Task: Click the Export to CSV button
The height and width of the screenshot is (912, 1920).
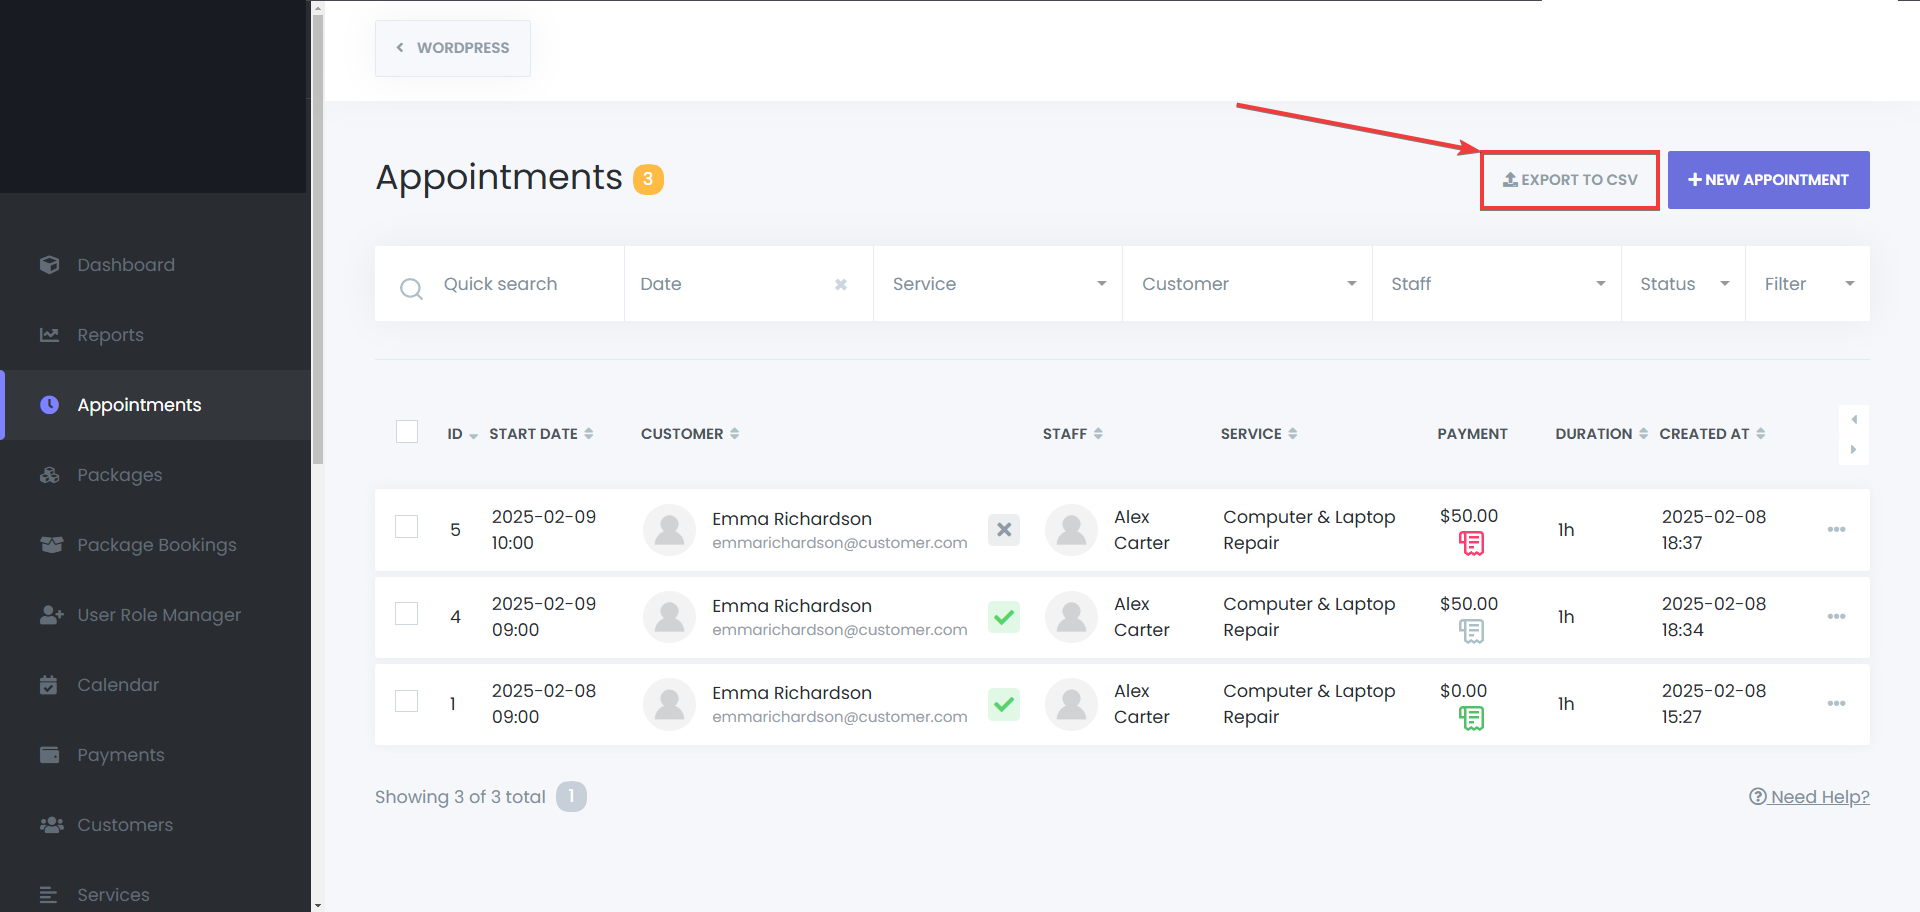Action: (x=1570, y=180)
